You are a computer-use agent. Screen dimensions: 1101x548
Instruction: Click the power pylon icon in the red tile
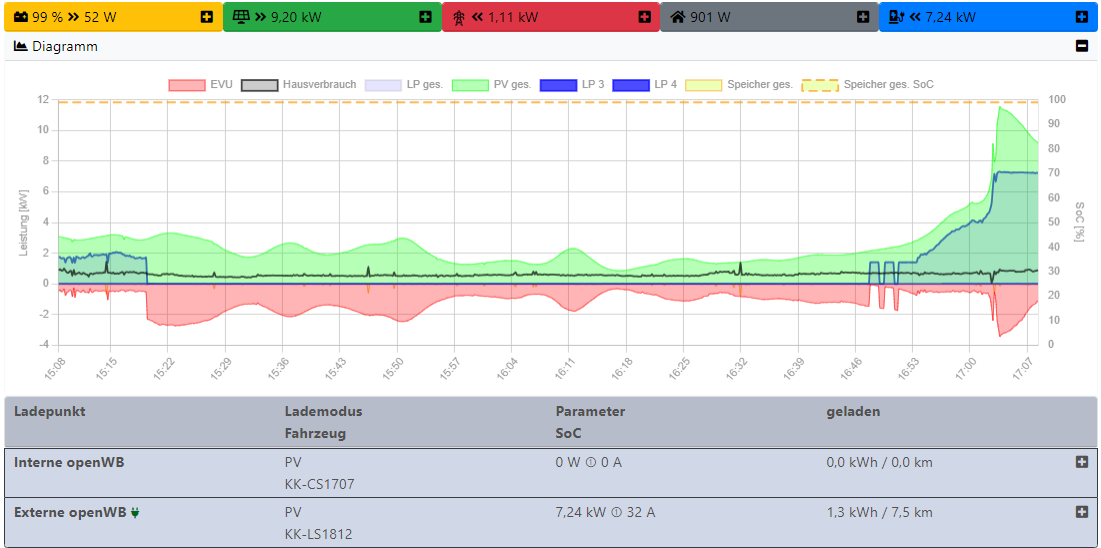(x=459, y=17)
